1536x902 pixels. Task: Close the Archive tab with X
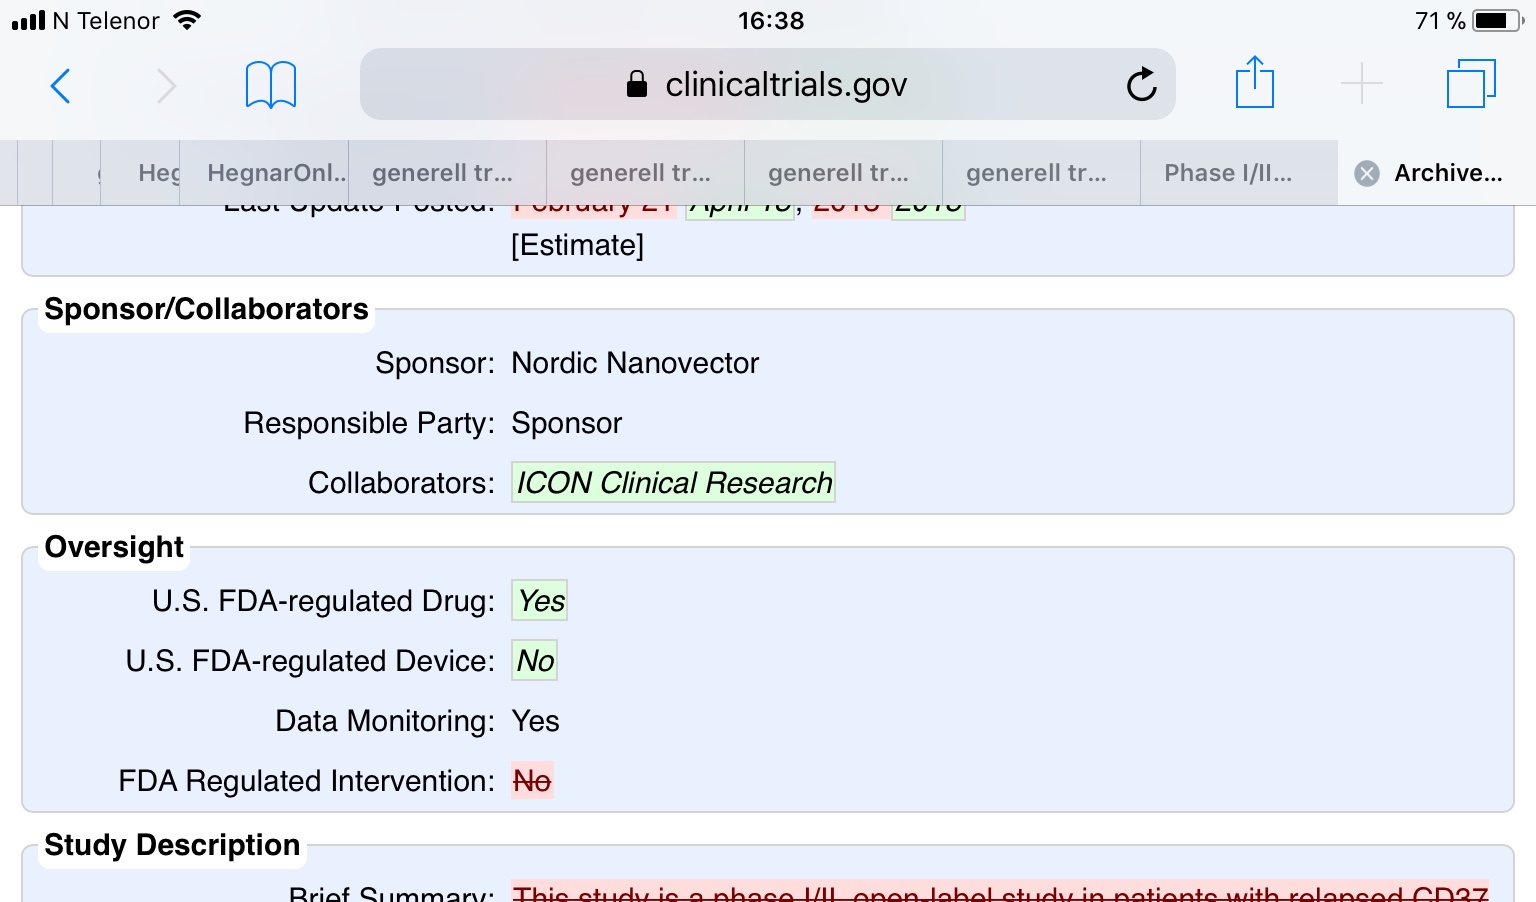pyautogui.click(x=1367, y=174)
